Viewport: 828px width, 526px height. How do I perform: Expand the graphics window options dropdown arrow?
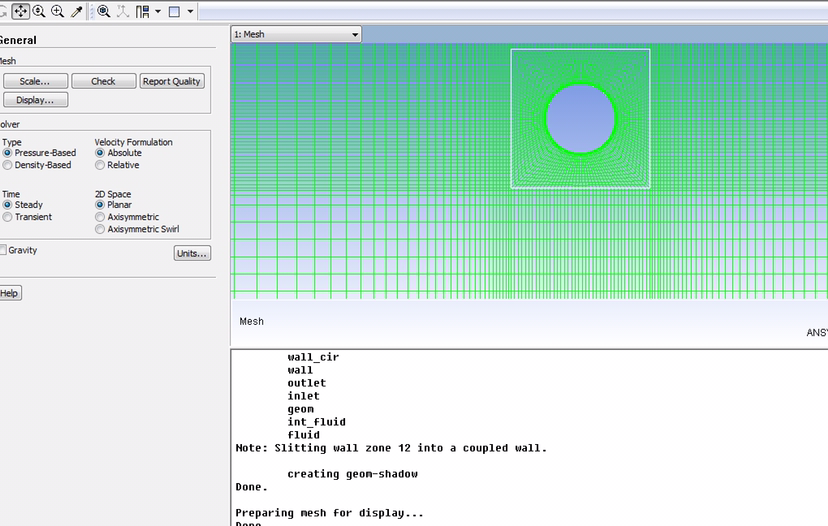point(190,12)
